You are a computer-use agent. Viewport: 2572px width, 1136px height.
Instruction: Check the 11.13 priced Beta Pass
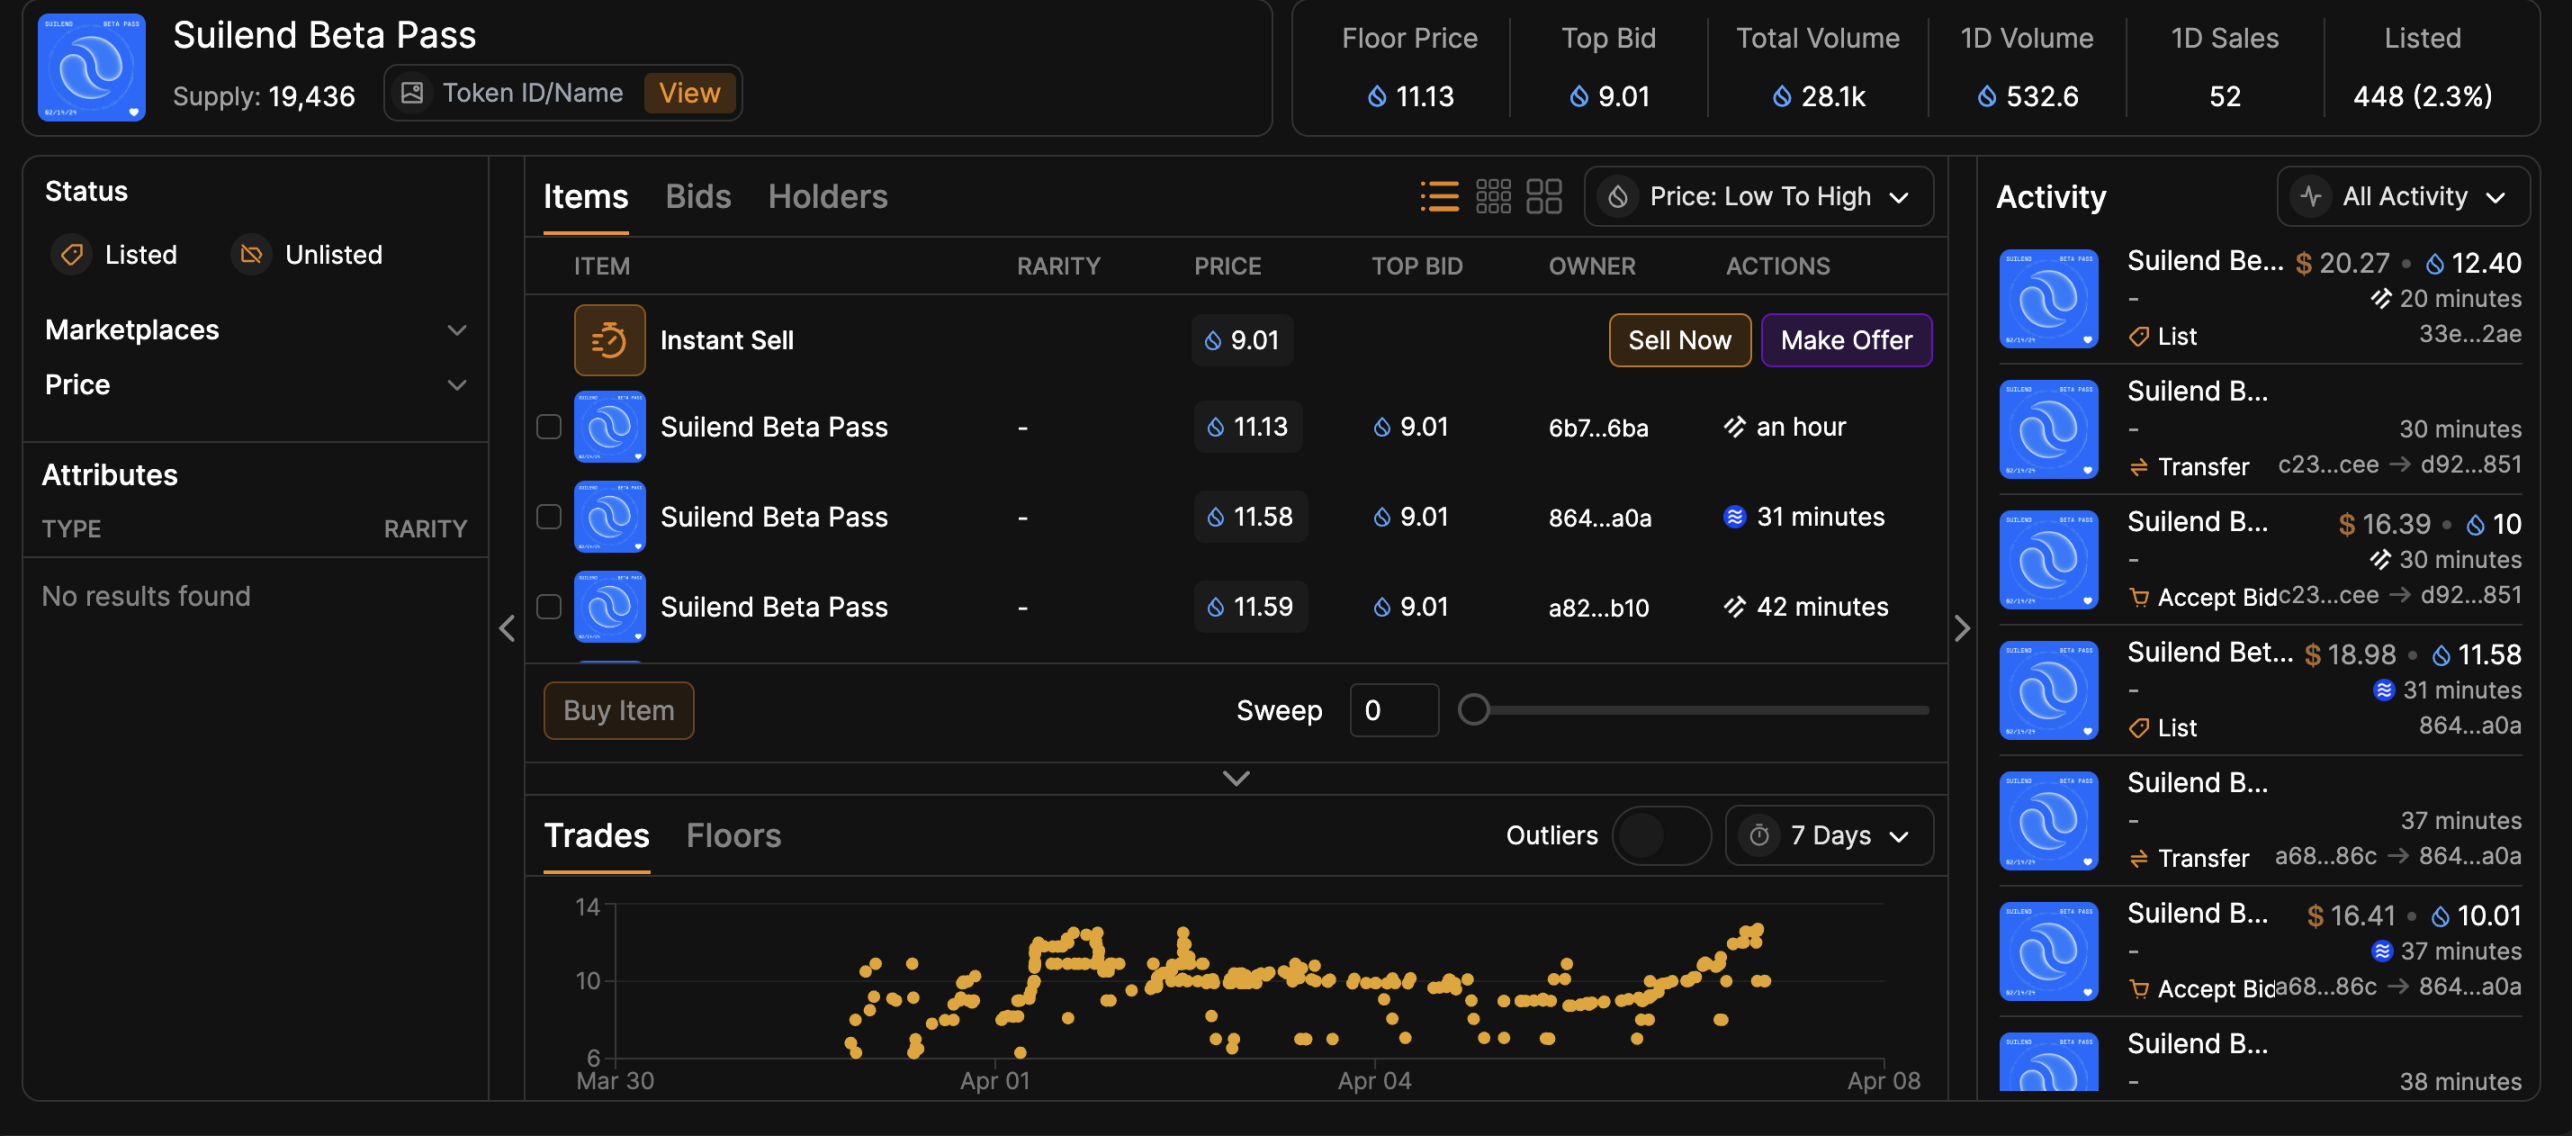[x=549, y=427]
